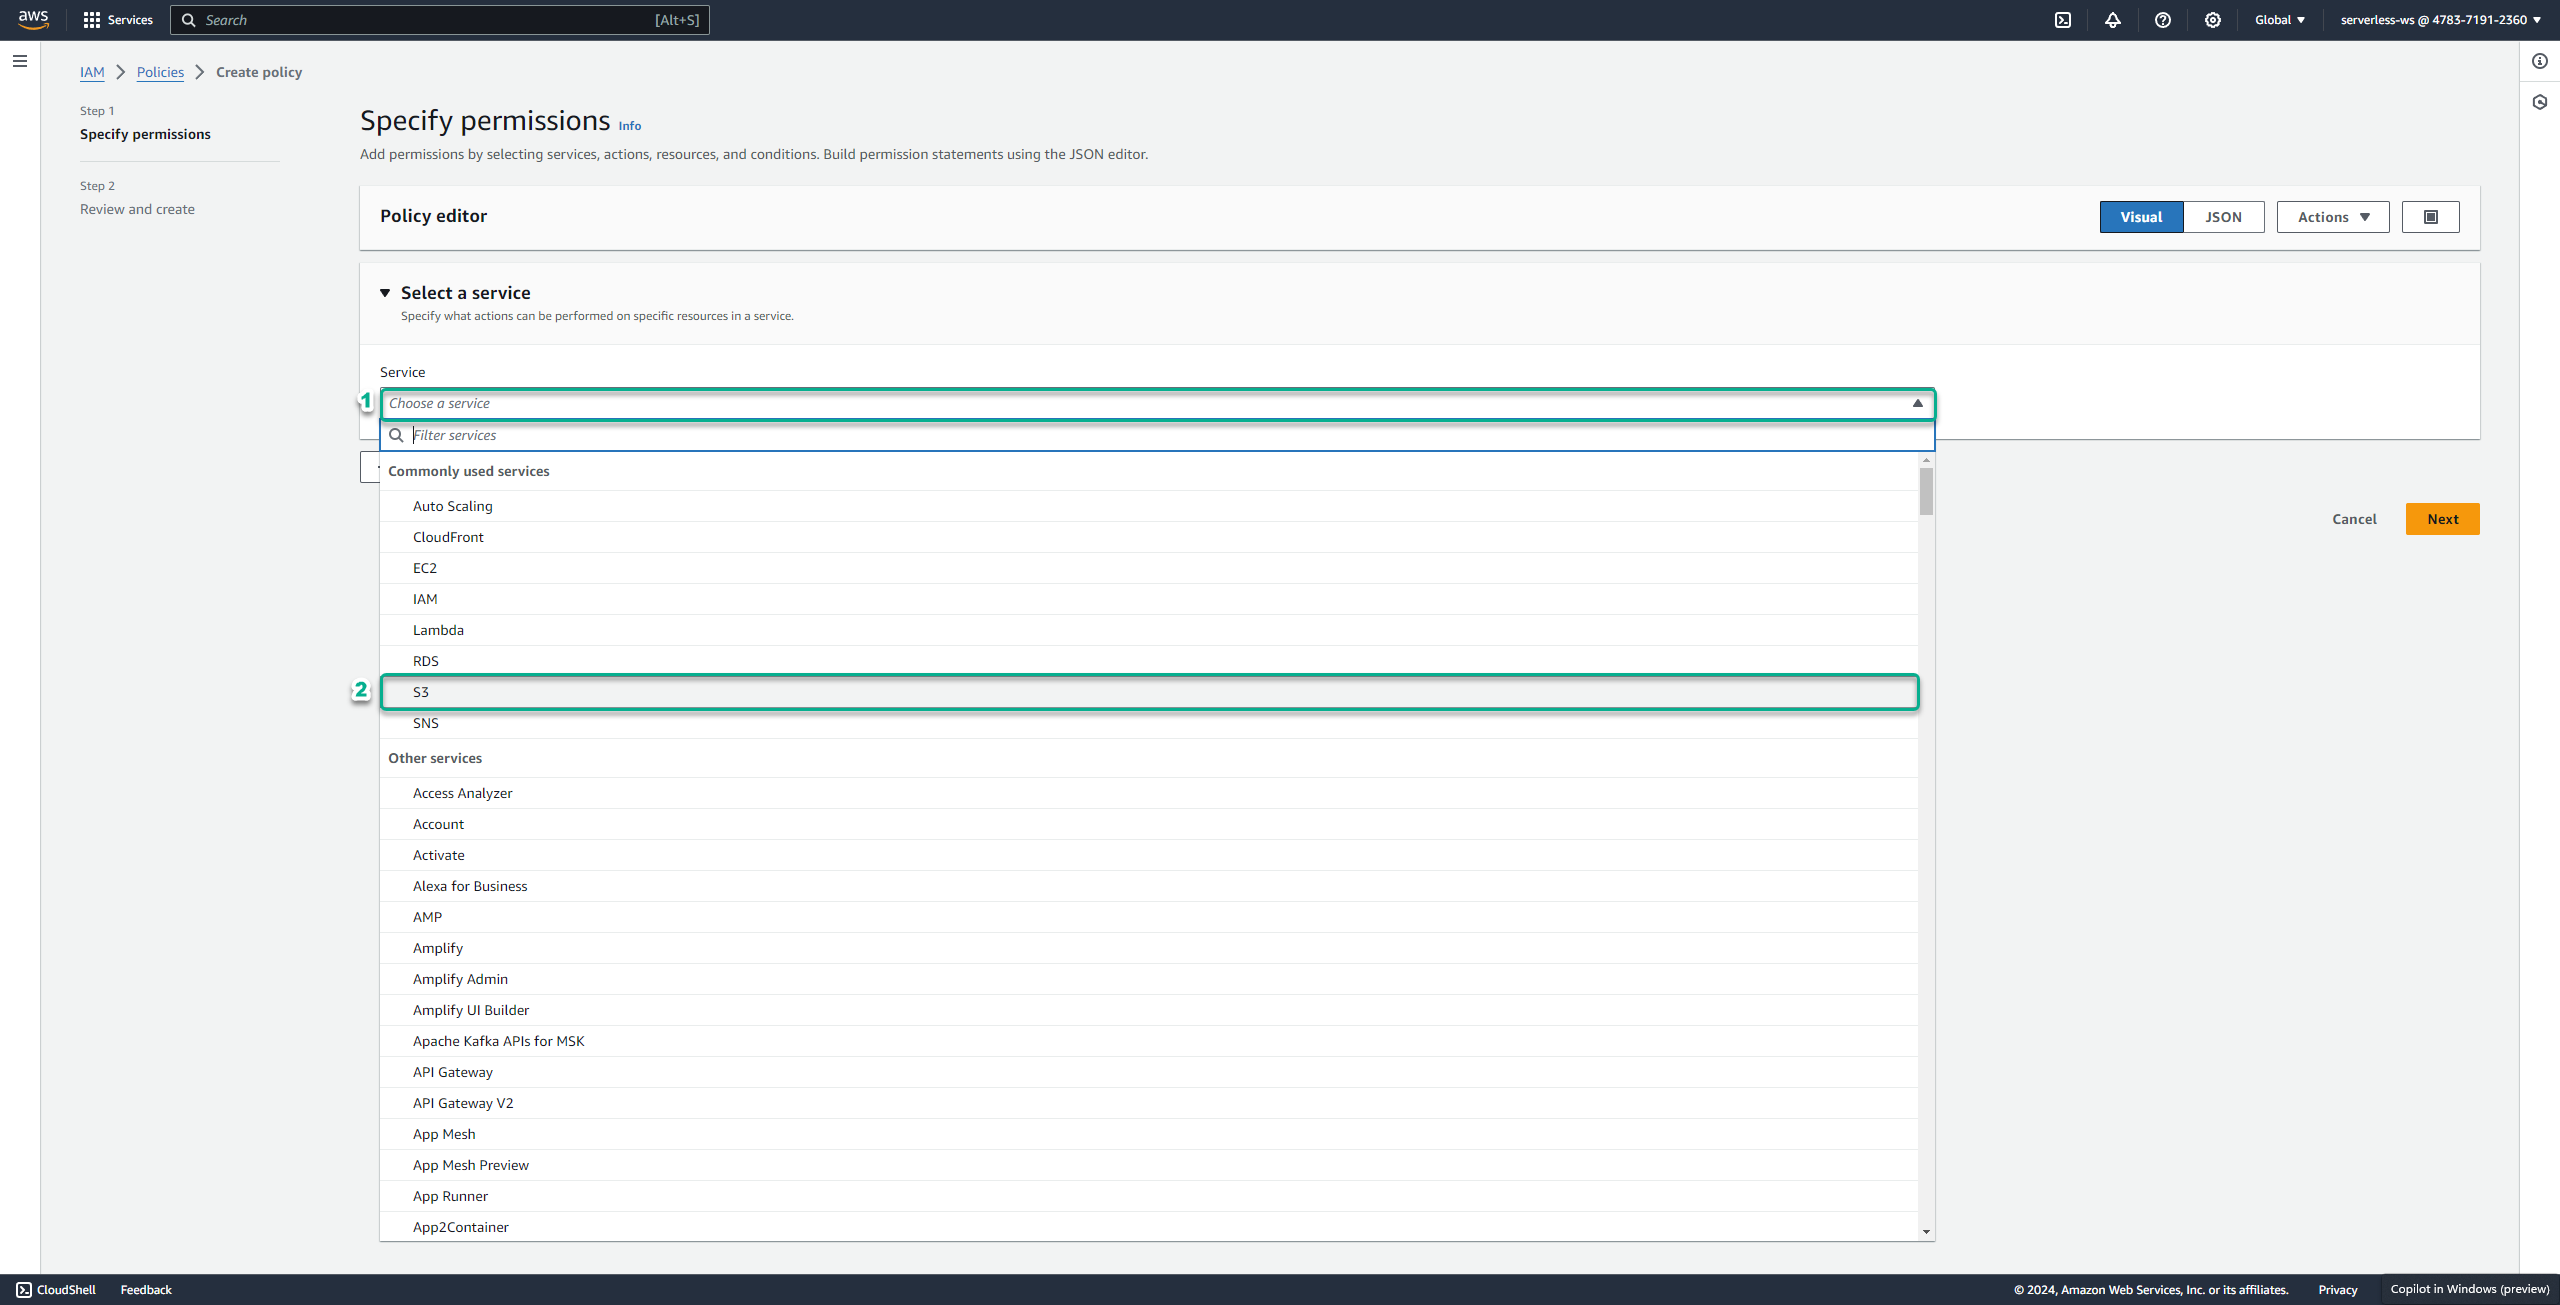The width and height of the screenshot is (2560, 1305).
Task: Click the Search bar at top
Action: tap(440, 20)
